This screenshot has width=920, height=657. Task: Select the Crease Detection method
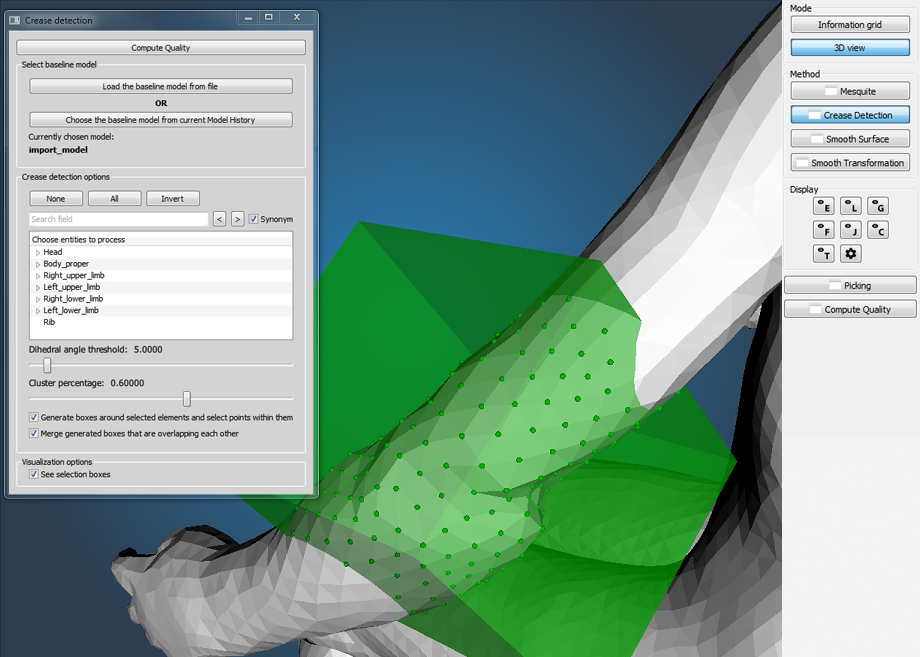850,115
